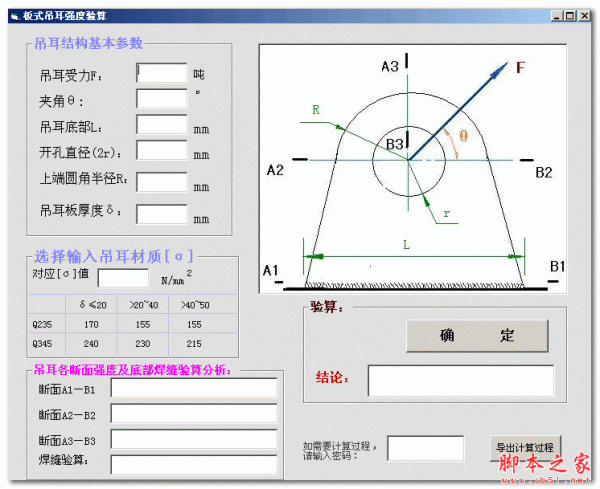Click the A2 label in diagram

tap(275, 170)
